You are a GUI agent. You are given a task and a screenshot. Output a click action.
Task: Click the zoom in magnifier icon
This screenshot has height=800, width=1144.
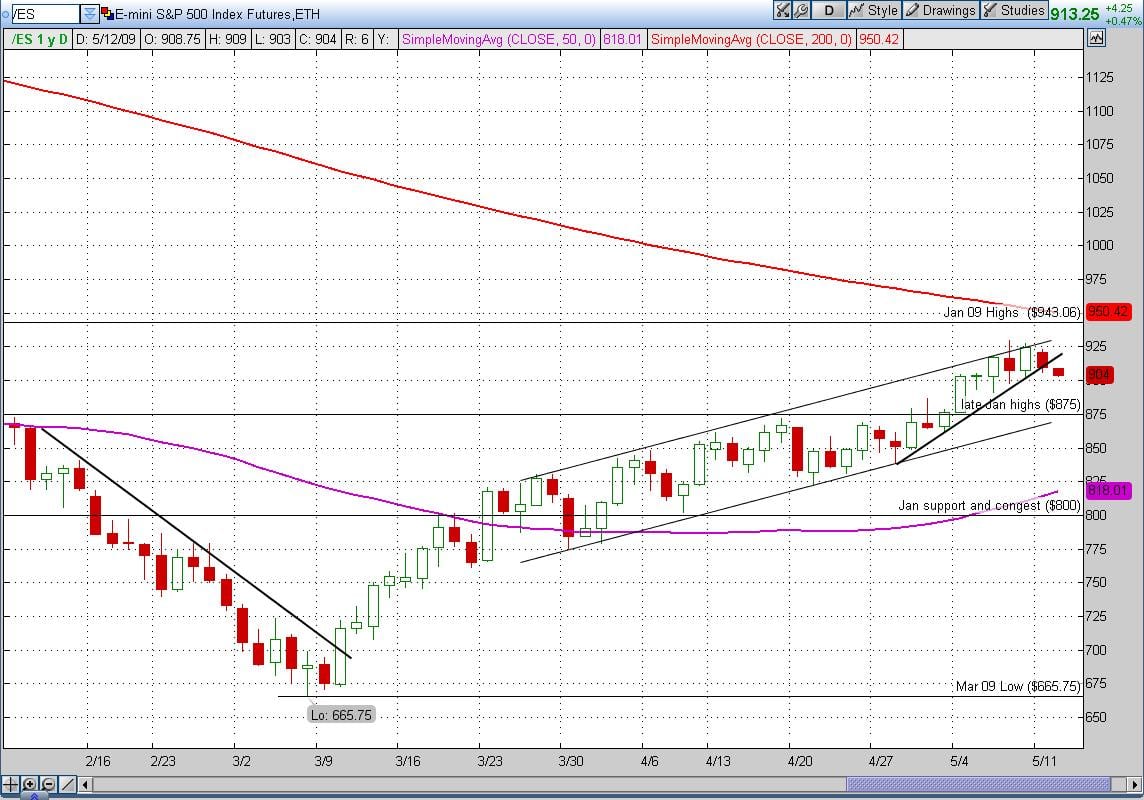pos(30,785)
